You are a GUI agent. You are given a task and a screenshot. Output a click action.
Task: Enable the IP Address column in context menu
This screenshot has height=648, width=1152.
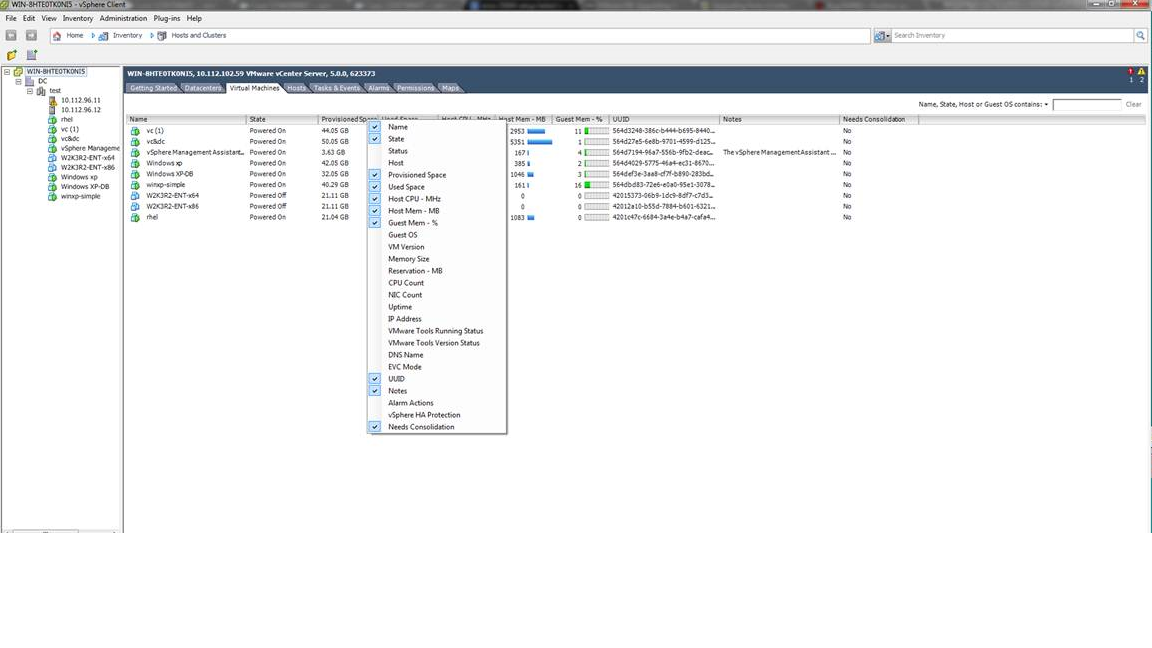[405, 319]
